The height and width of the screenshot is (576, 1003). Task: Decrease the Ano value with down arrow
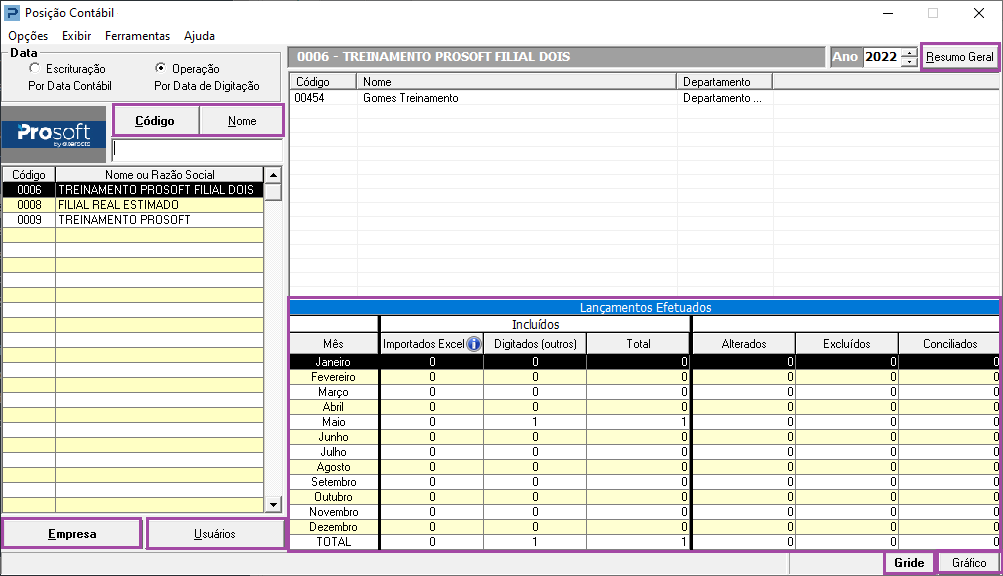[909, 61]
